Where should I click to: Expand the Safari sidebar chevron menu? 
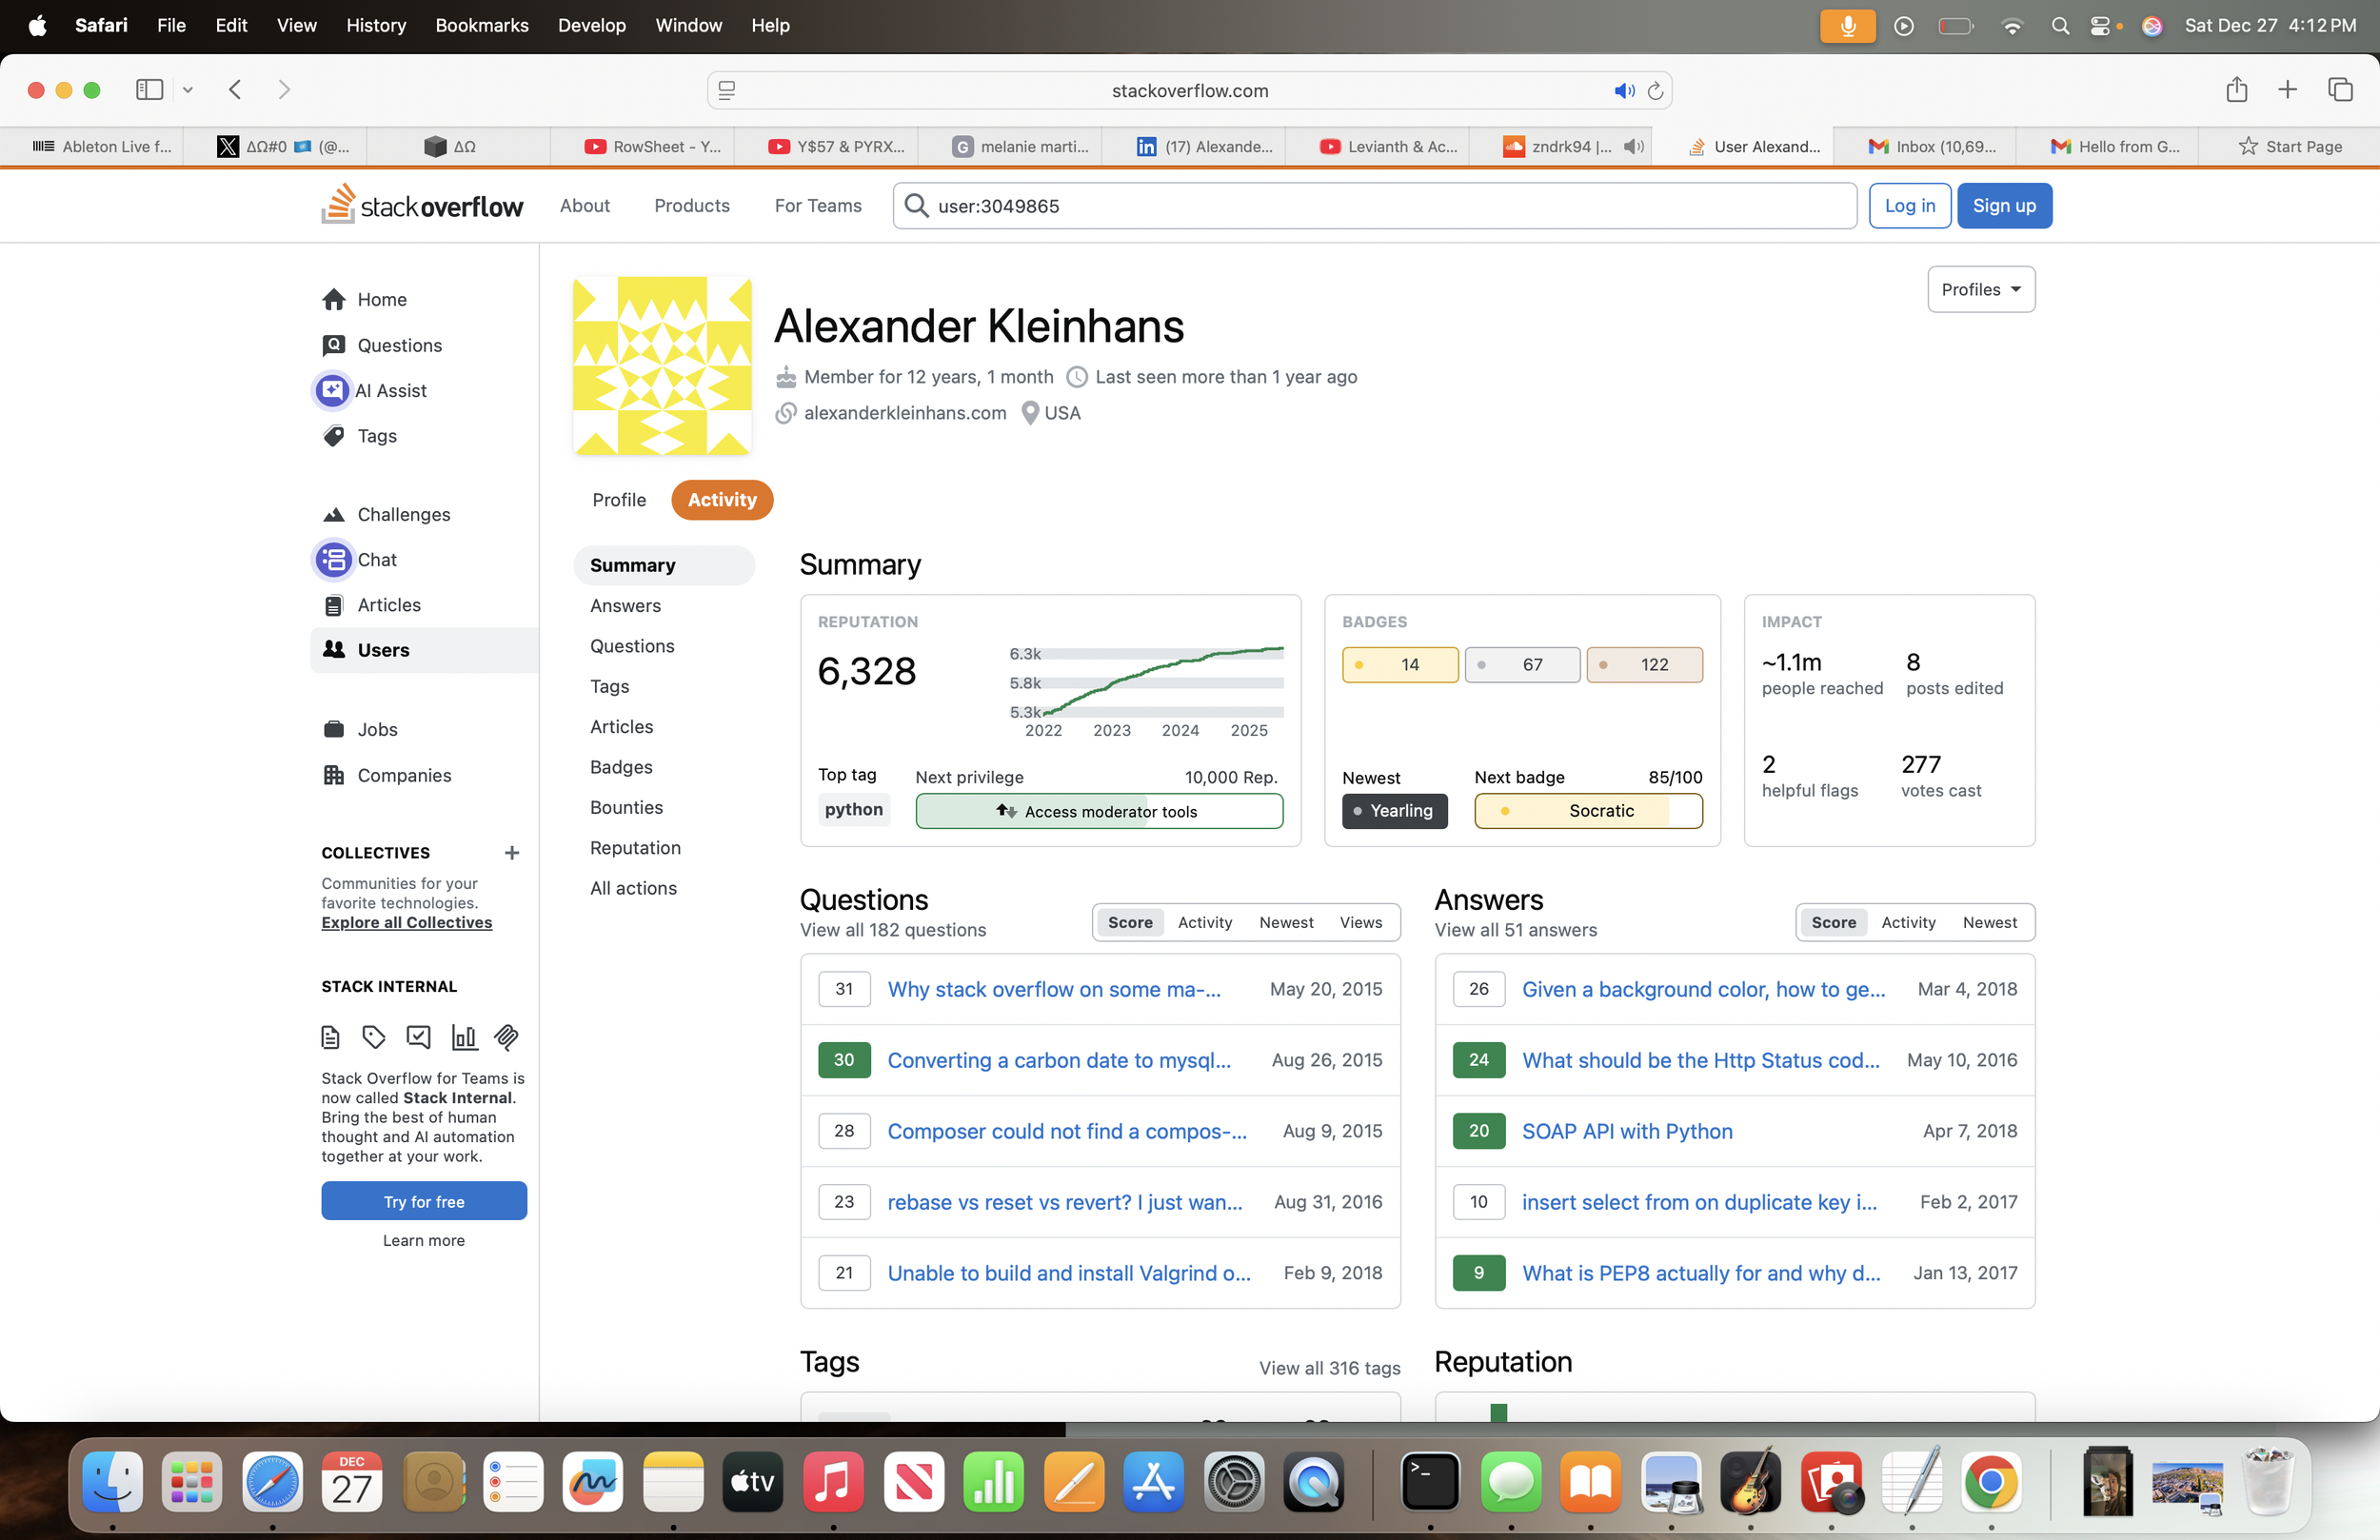click(187, 90)
